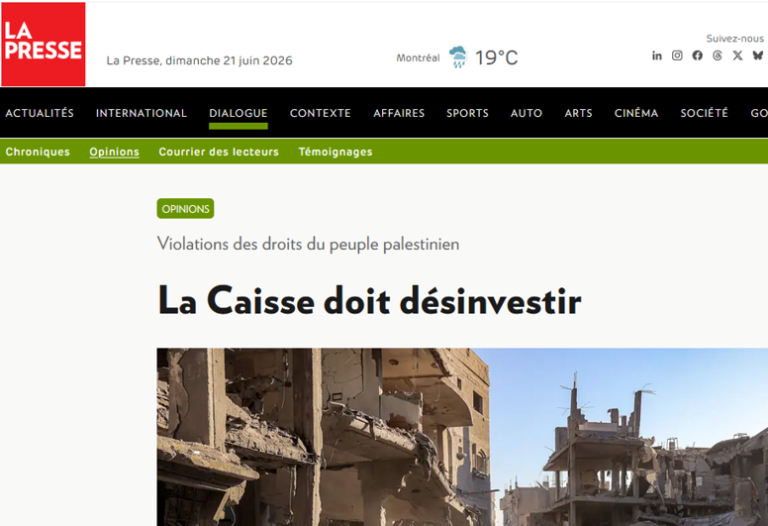Screen dimensions: 768x526
Task: Click the 'Suivez-nous' label
Action: click(x=735, y=38)
